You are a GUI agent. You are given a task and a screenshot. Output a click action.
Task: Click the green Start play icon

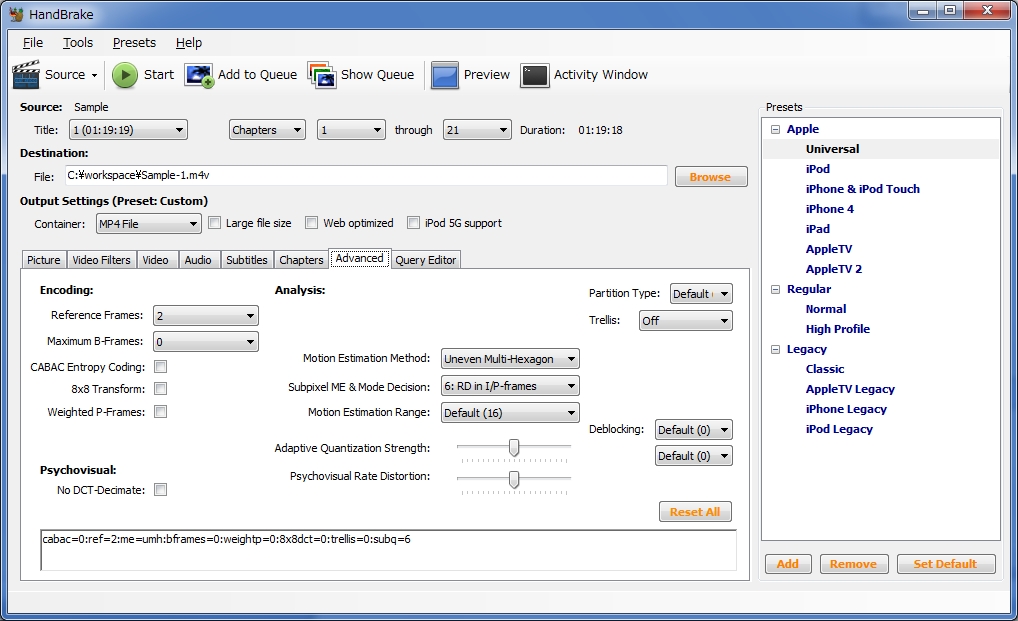(125, 75)
